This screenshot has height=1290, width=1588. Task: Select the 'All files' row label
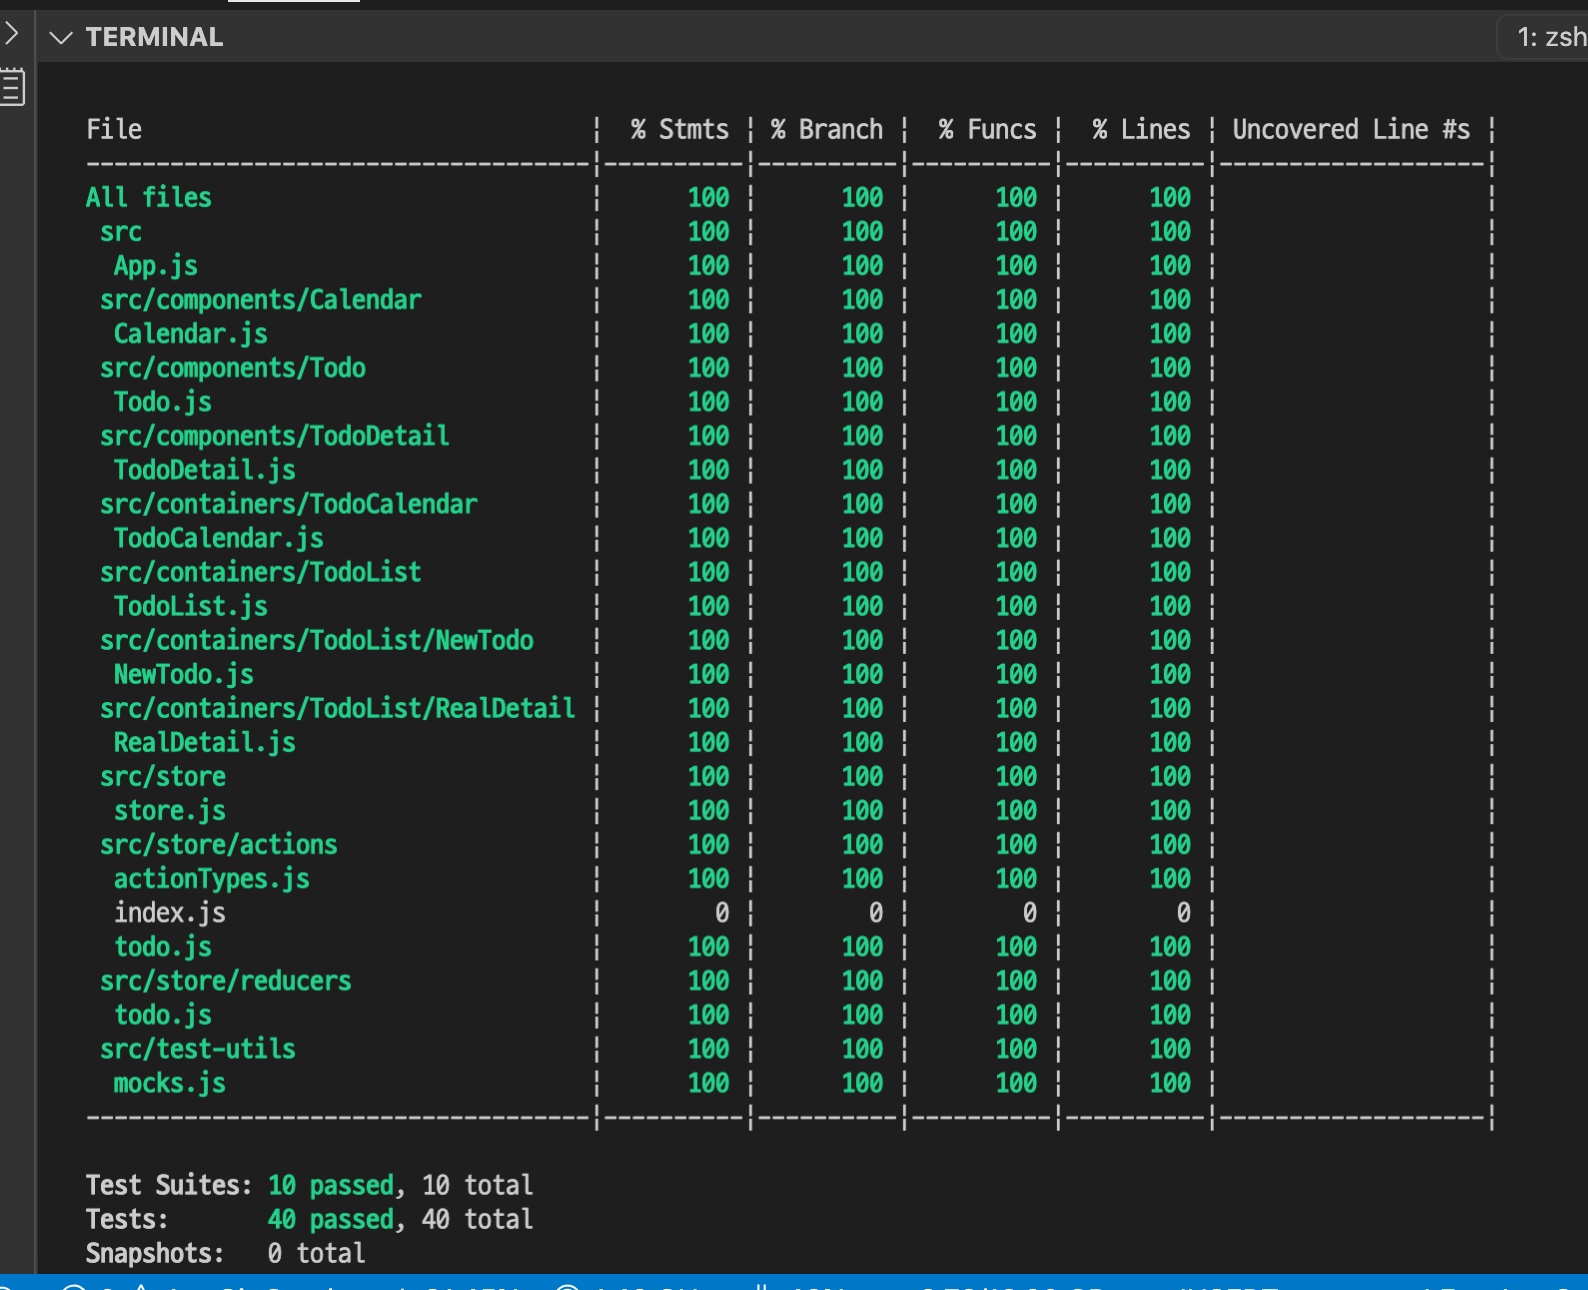click(x=149, y=197)
